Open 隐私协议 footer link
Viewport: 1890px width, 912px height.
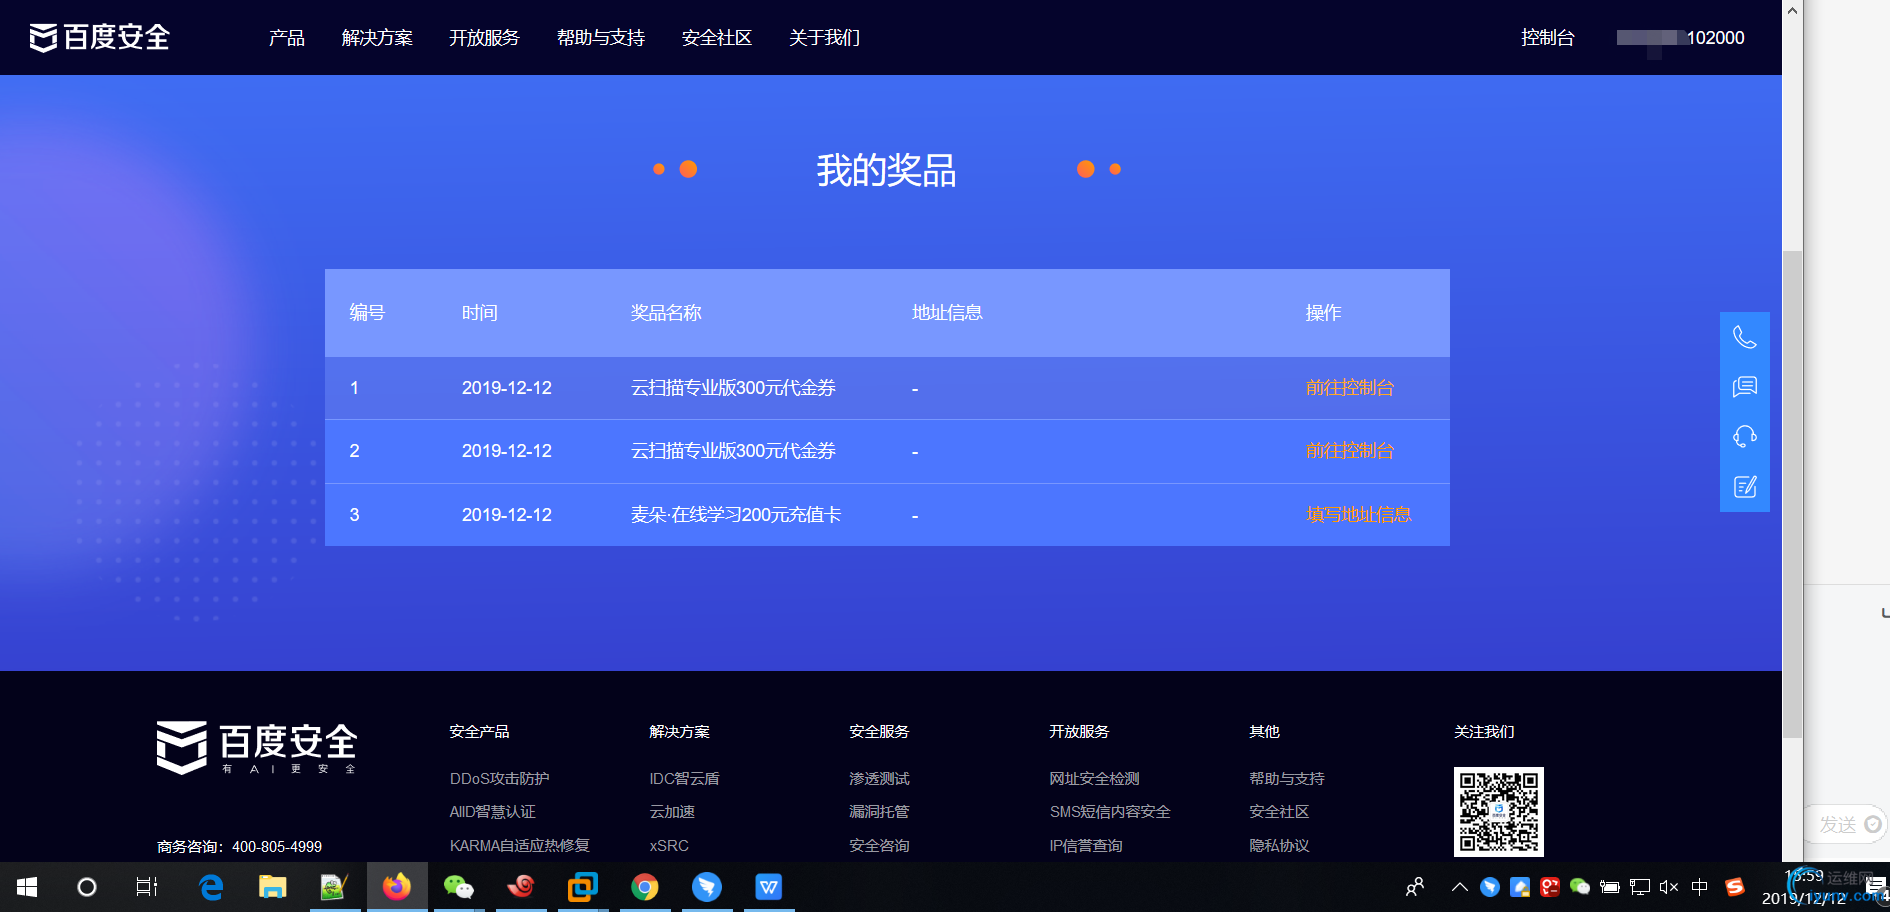click(x=1279, y=846)
